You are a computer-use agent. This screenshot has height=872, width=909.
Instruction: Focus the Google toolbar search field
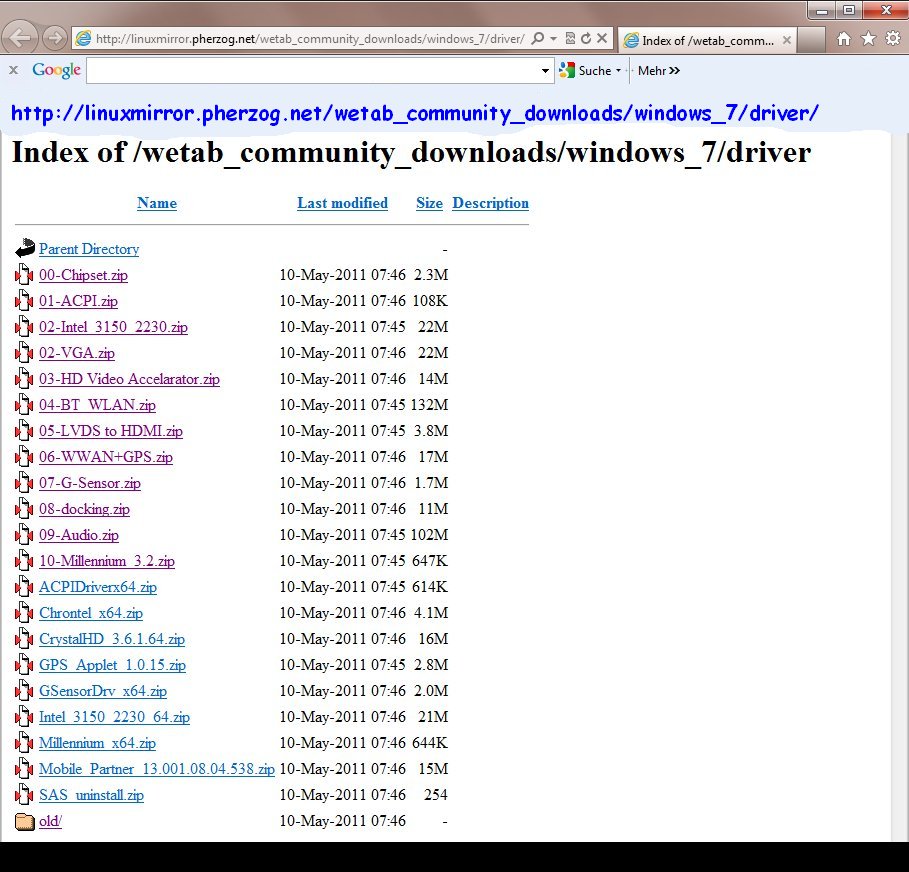tap(313, 71)
